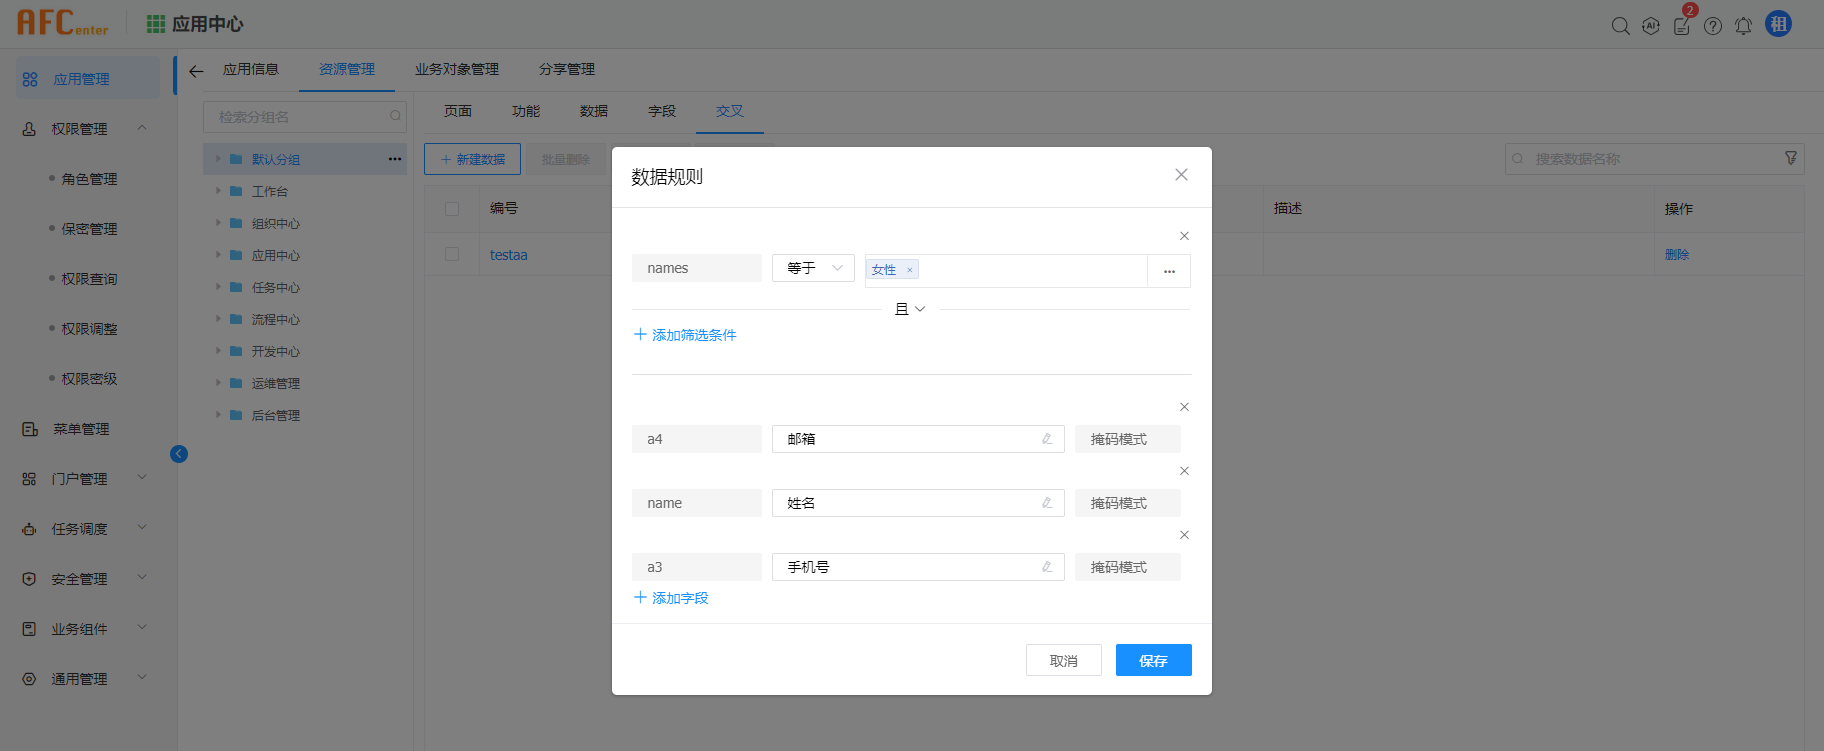This screenshot has width=1824, height=751.
Task: Switch to the 字段 tab
Action: tap(662, 111)
